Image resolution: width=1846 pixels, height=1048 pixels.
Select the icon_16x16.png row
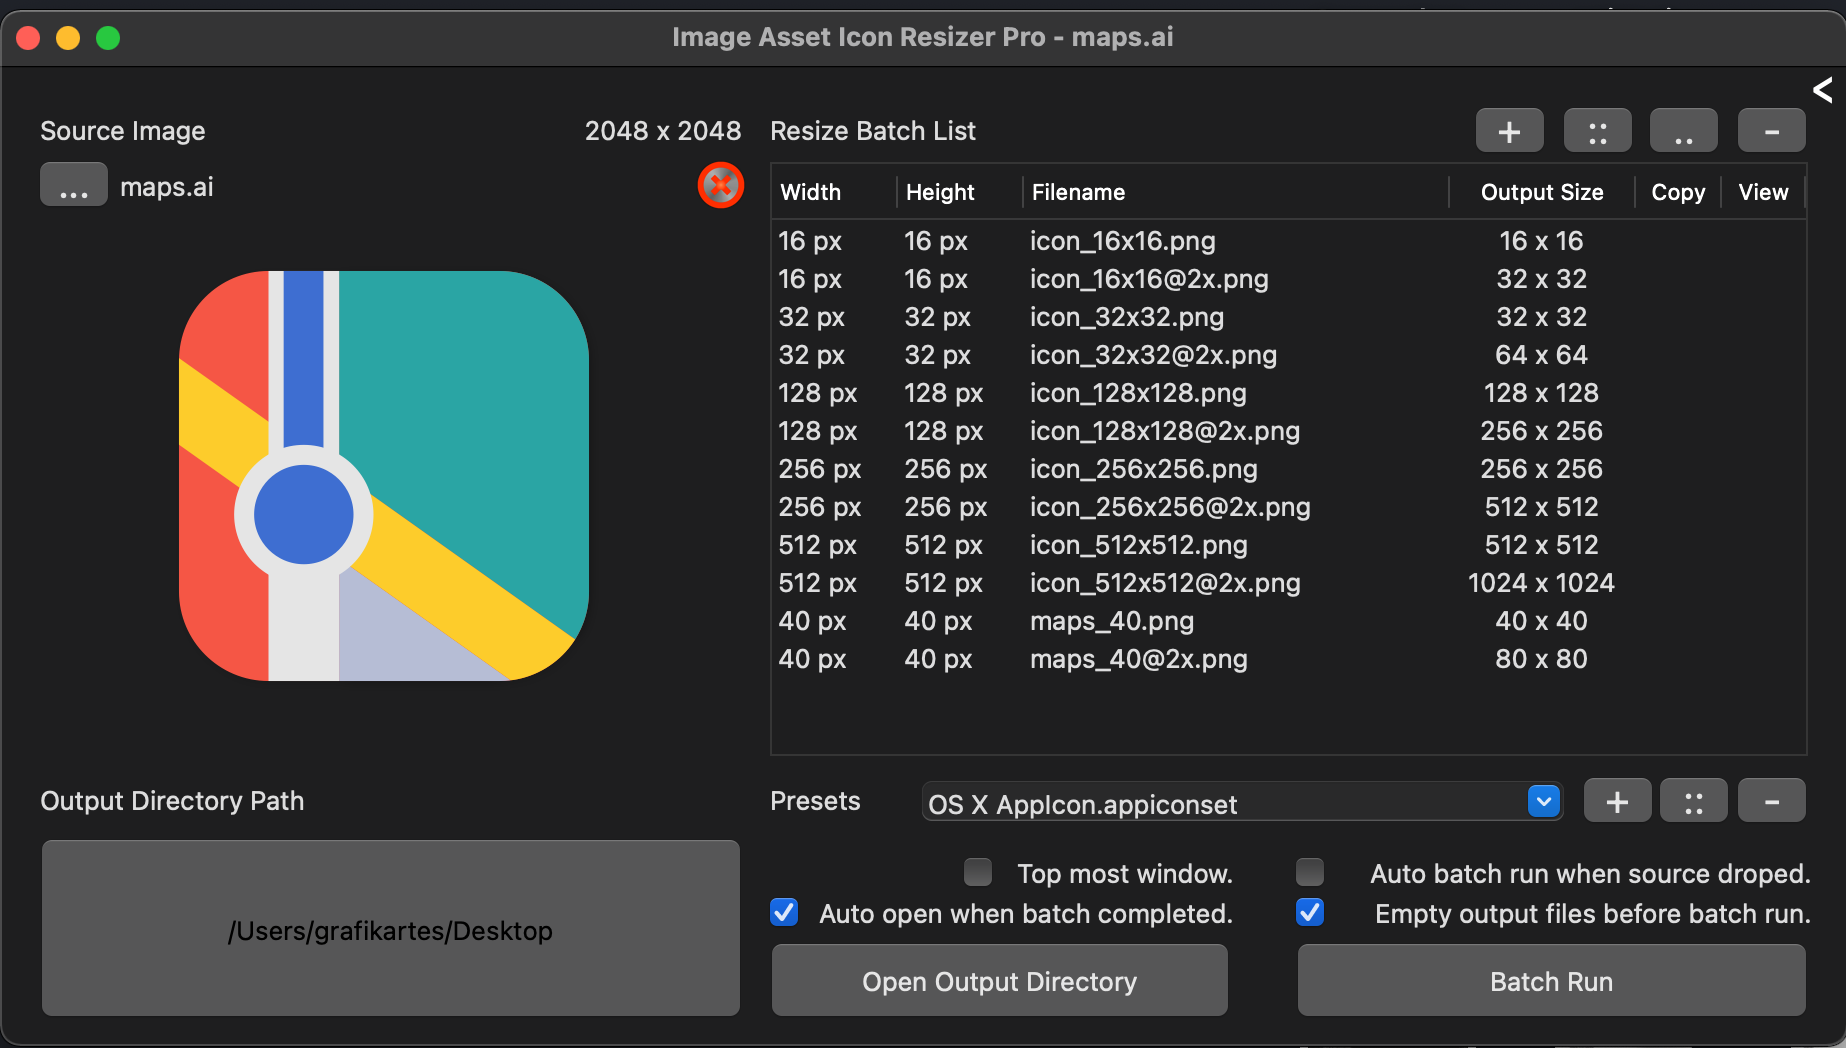point(1288,241)
